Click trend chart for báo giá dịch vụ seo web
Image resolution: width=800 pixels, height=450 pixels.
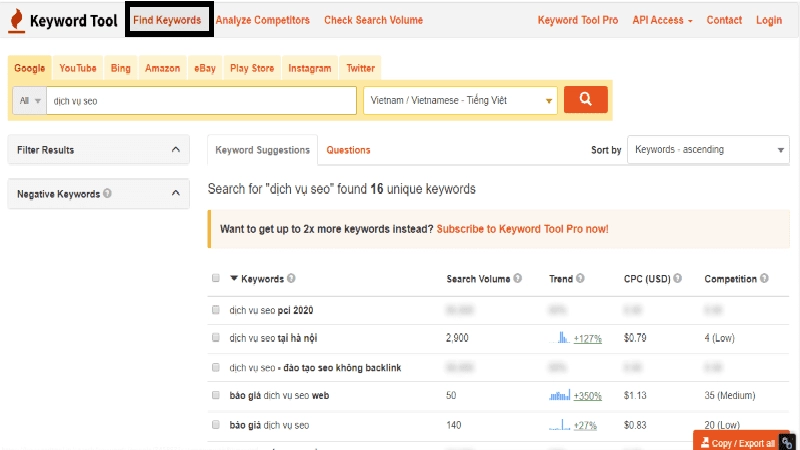(559, 395)
